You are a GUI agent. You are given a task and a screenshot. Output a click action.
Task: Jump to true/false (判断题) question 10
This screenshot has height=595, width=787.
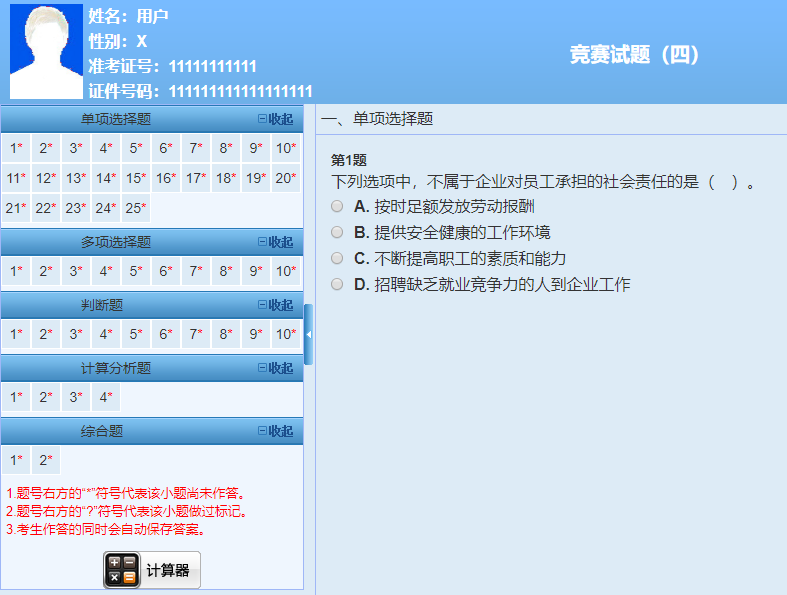[x=286, y=334]
